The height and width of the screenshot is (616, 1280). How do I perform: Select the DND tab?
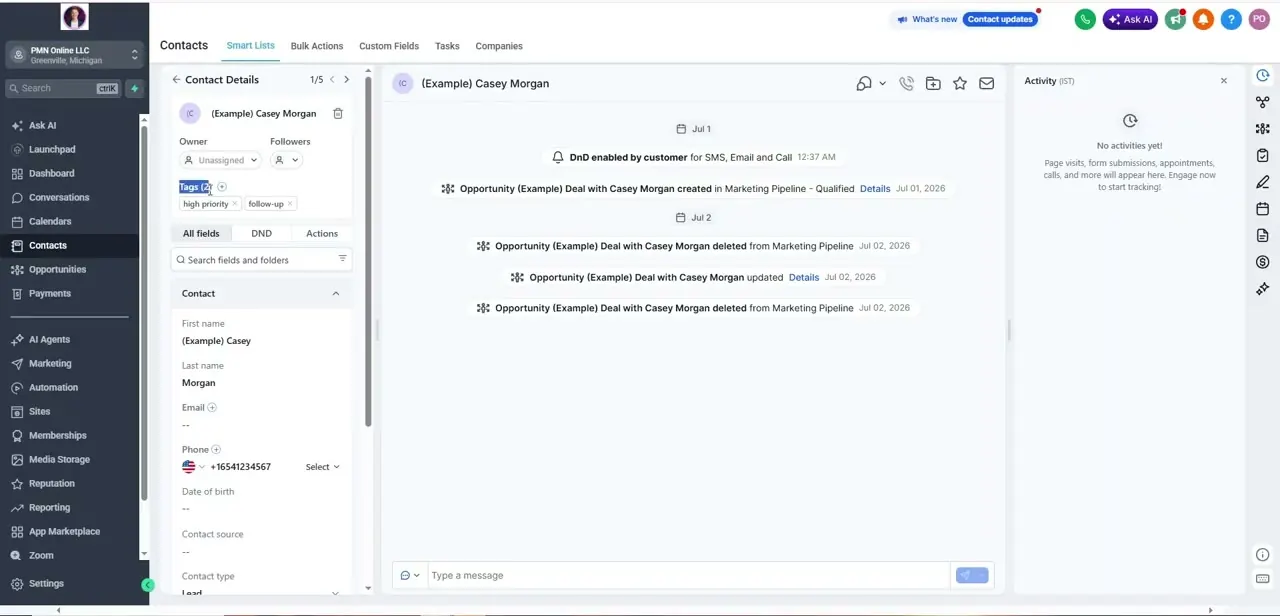(x=261, y=234)
